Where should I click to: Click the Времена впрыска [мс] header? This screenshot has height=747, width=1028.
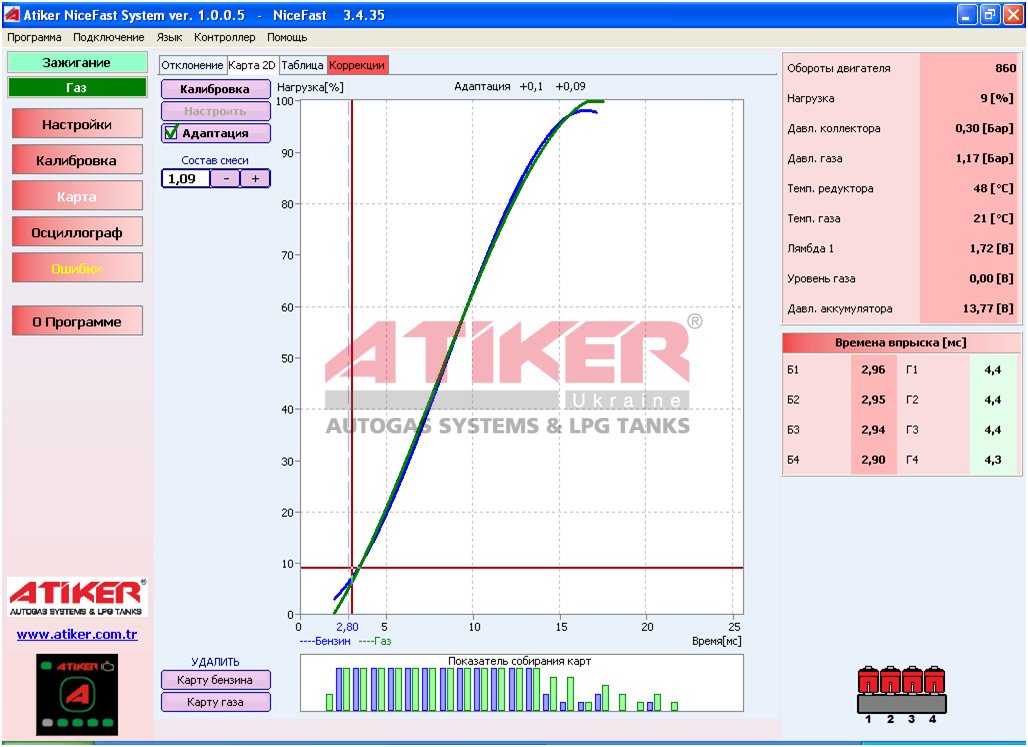point(901,342)
